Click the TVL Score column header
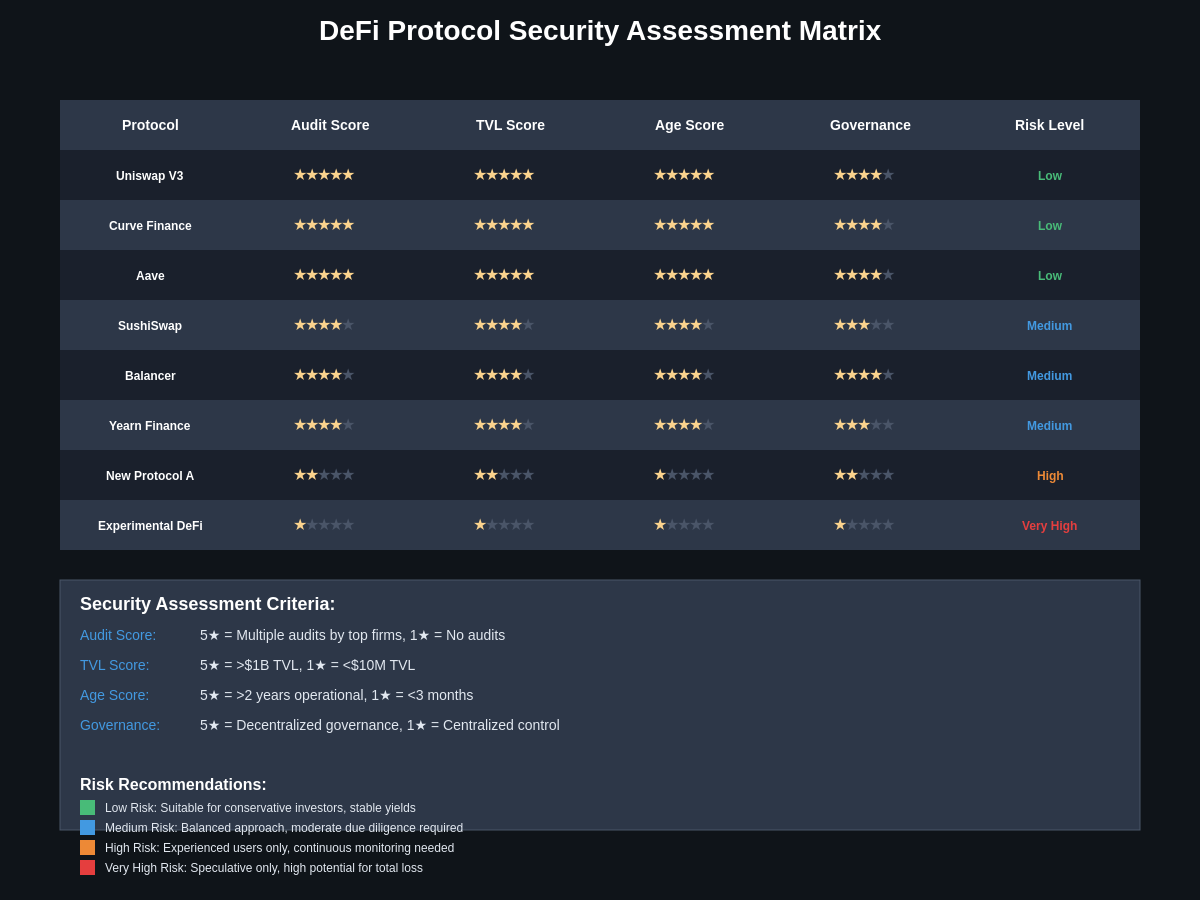 point(510,125)
